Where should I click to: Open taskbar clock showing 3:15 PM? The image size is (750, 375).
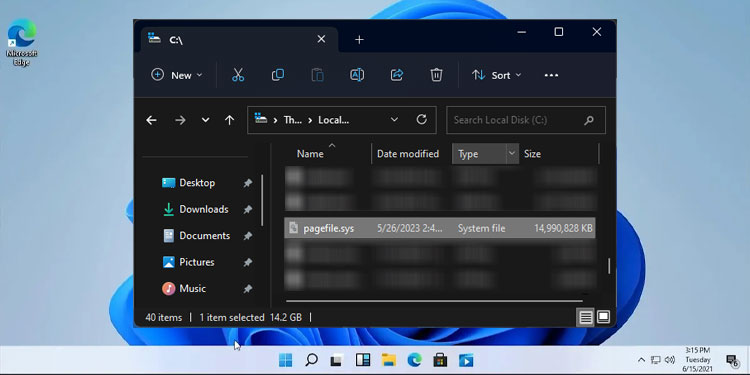[x=697, y=360]
